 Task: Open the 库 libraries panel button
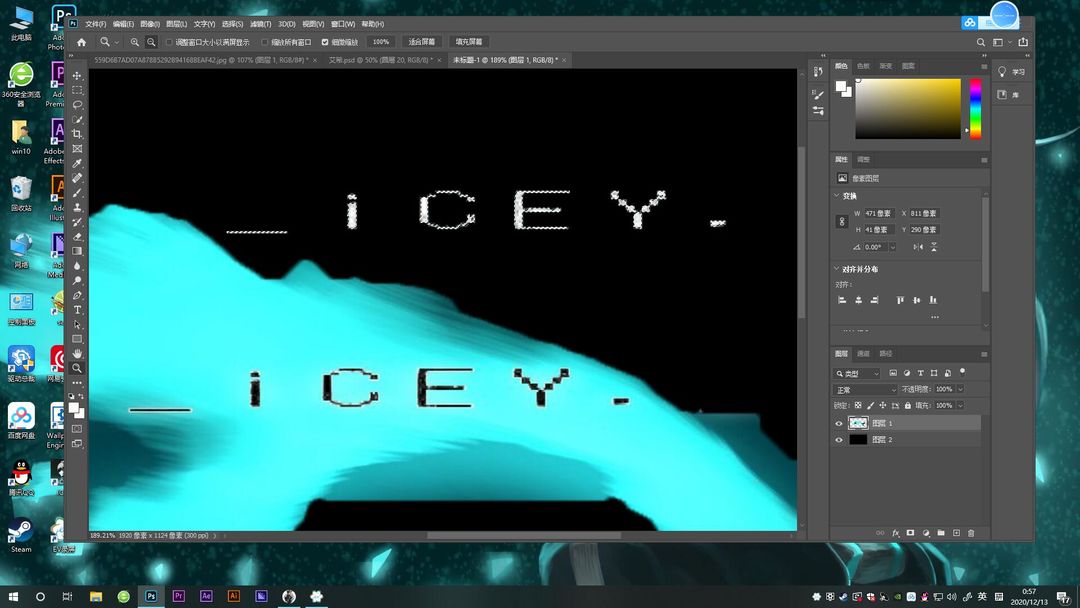click(x=1008, y=95)
